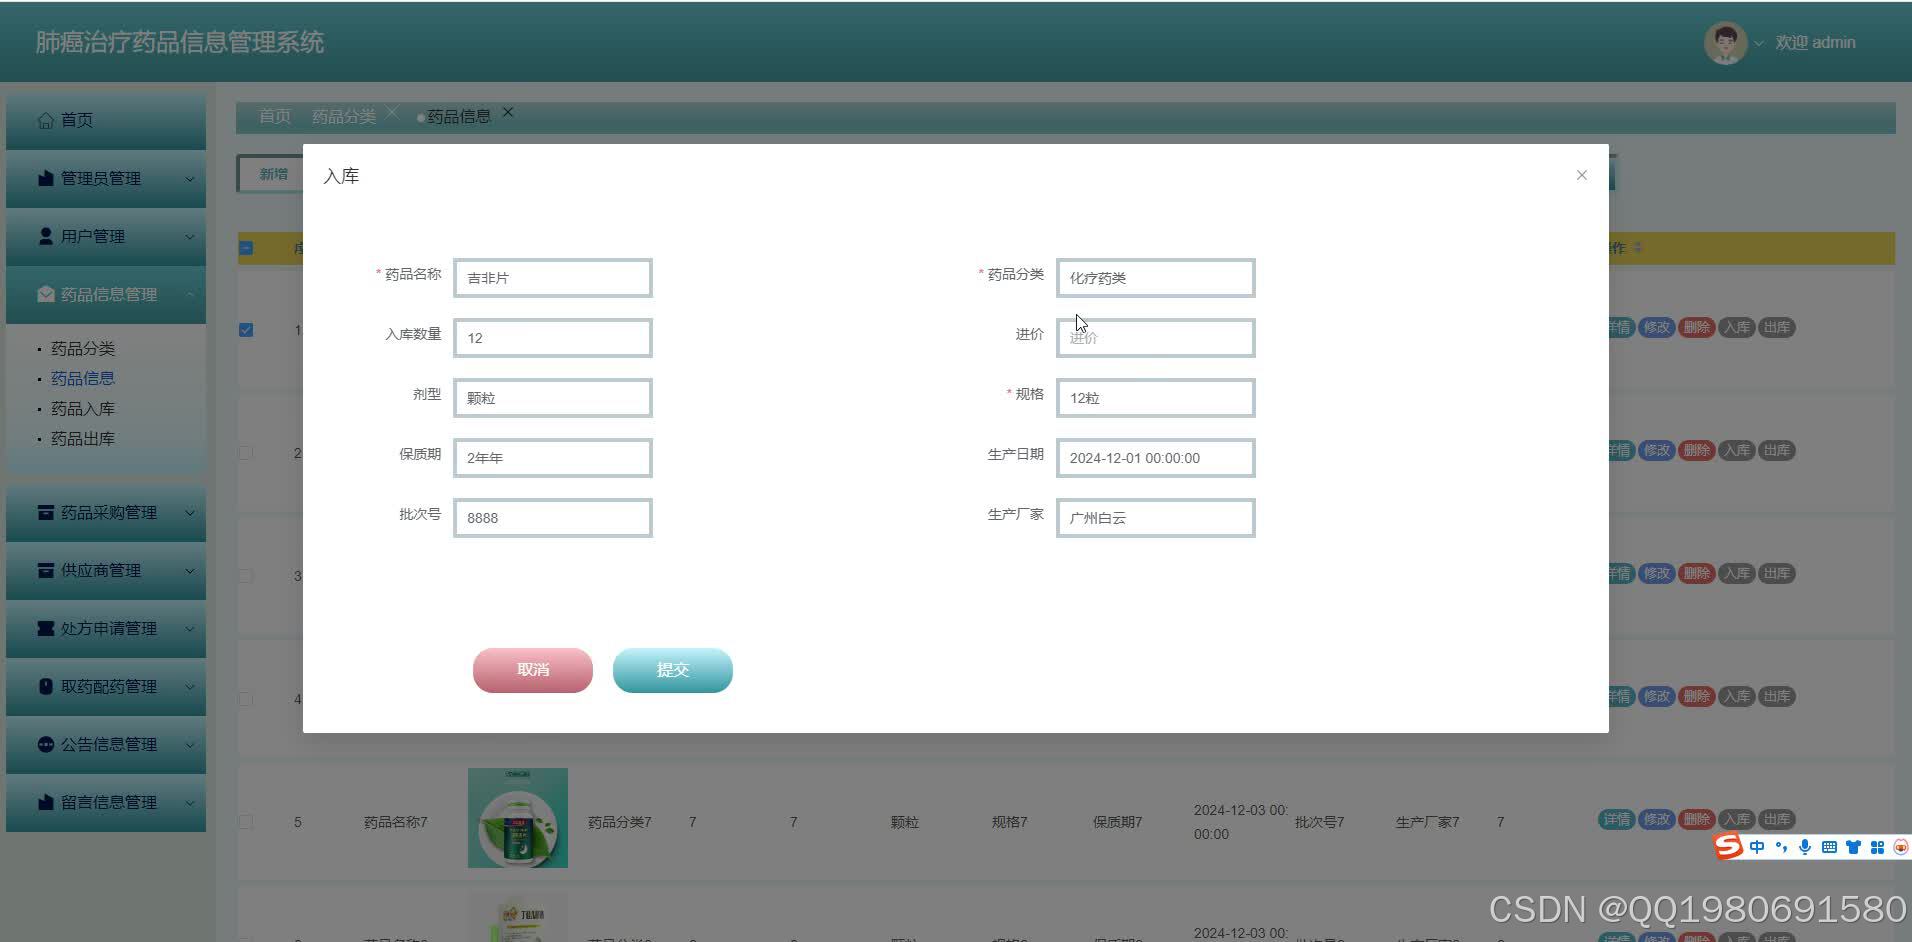Screen dimensions: 1912x942
Task: Click the Sogou S input method icon
Action: 1728,846
